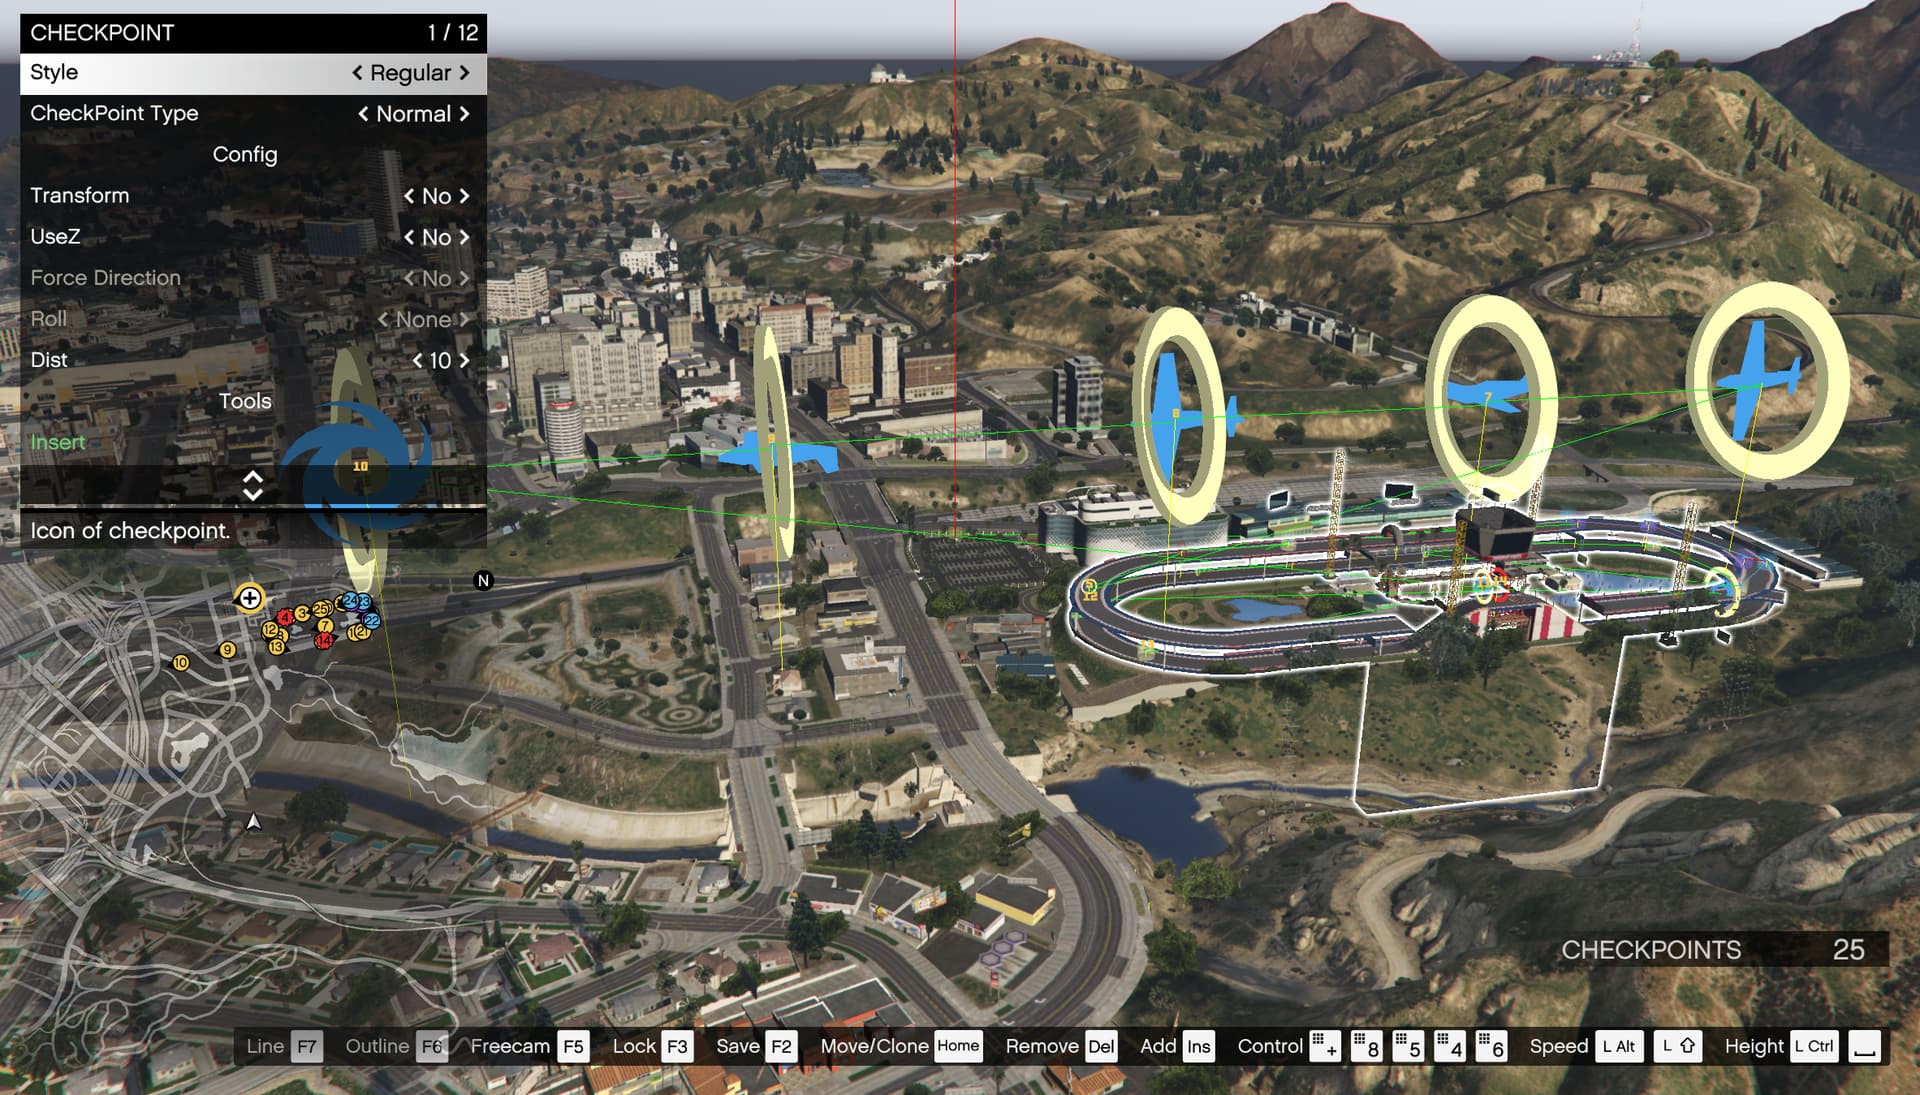
Task: Click the F5 key icon for Freecam
Action: 573,1046
